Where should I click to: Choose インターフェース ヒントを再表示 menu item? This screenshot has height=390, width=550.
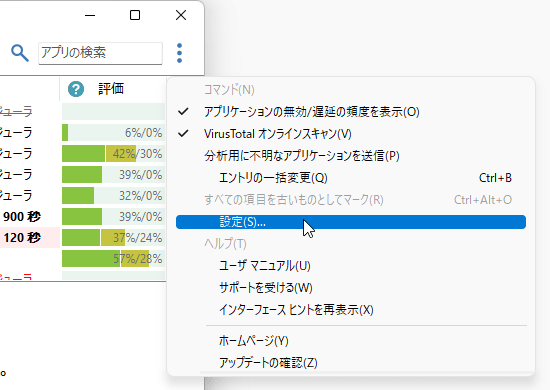351,310
